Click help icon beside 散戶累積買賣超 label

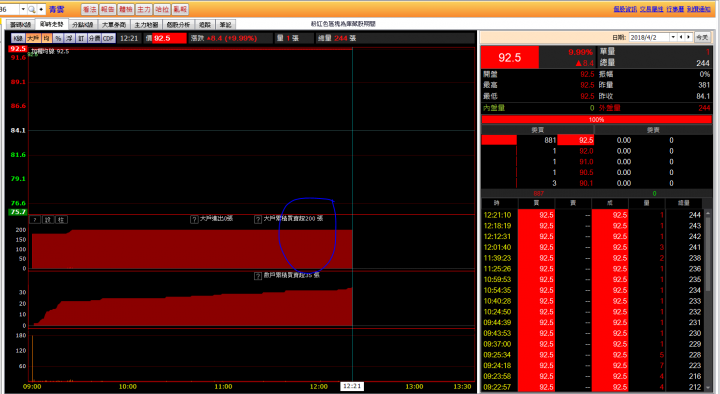click(x=258, y=276)
